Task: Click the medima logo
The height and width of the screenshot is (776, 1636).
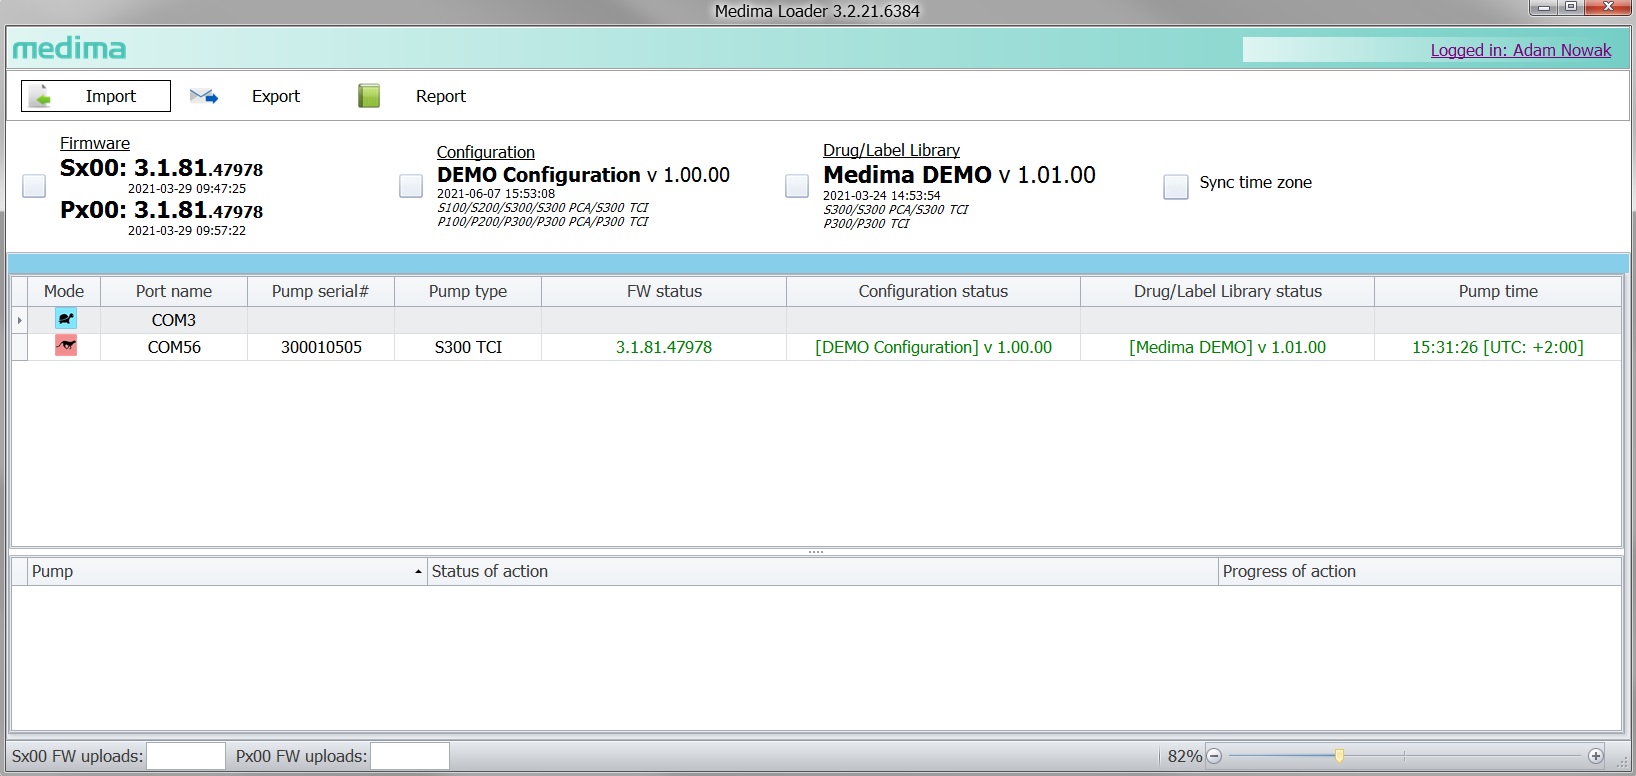Action: [x=69, y=48]
